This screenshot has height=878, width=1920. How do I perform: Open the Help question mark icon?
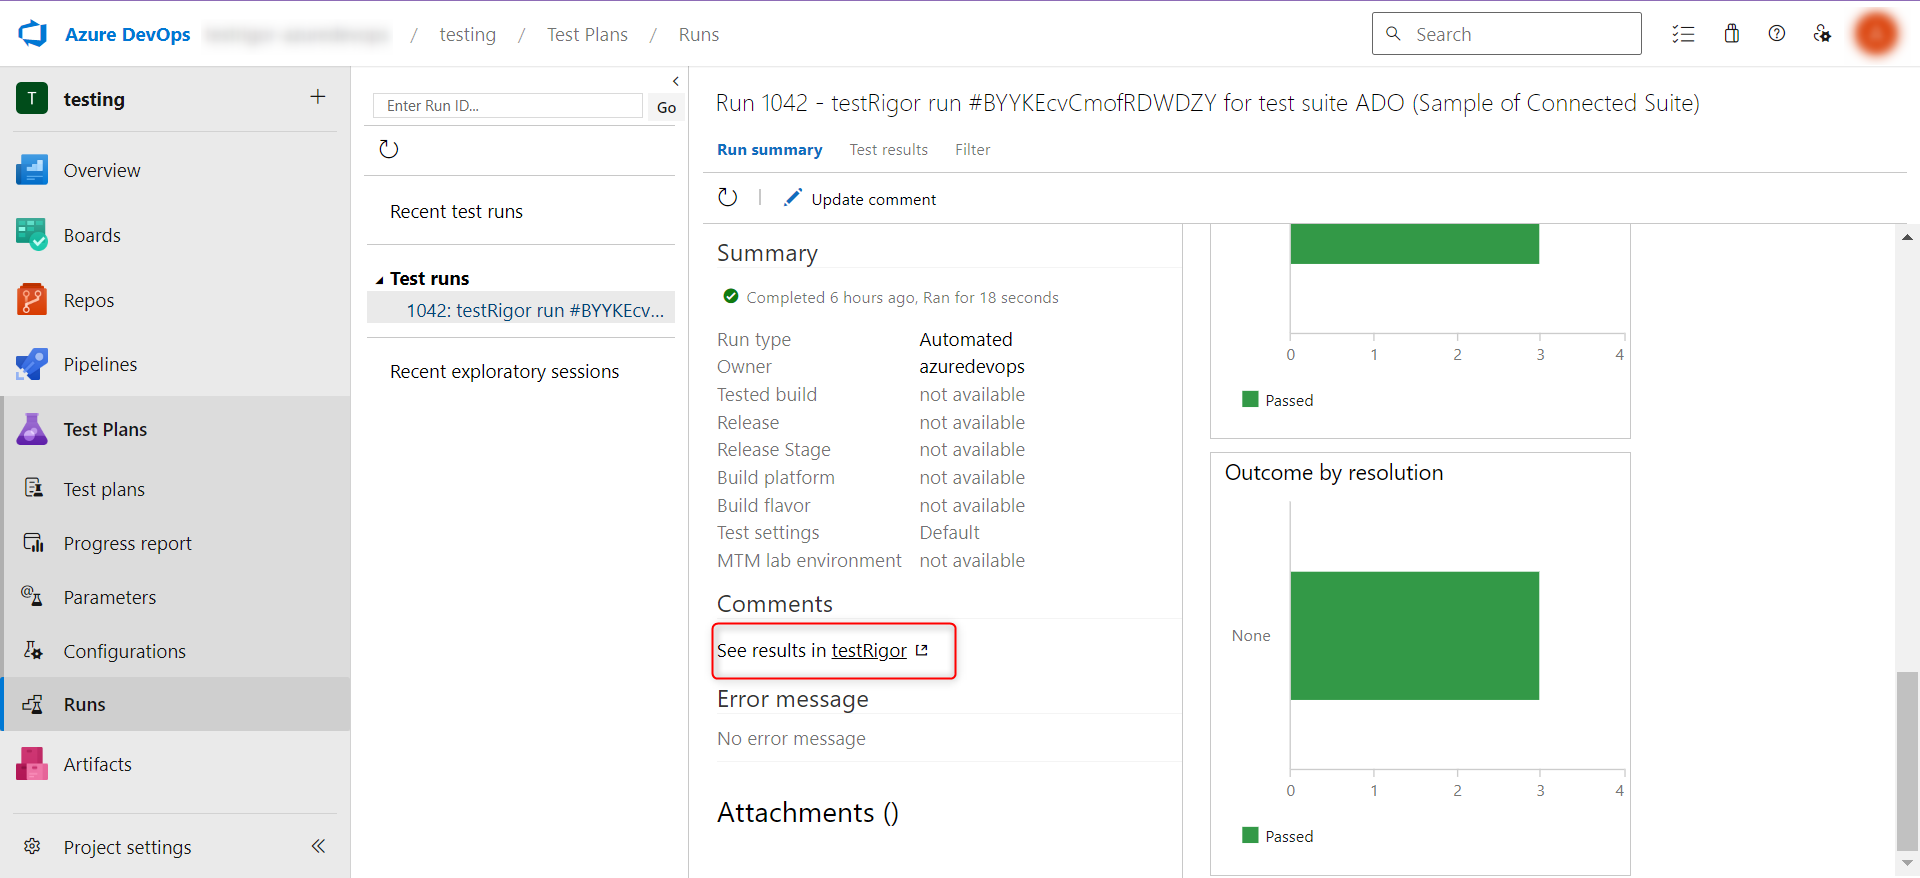point(1777,34)
